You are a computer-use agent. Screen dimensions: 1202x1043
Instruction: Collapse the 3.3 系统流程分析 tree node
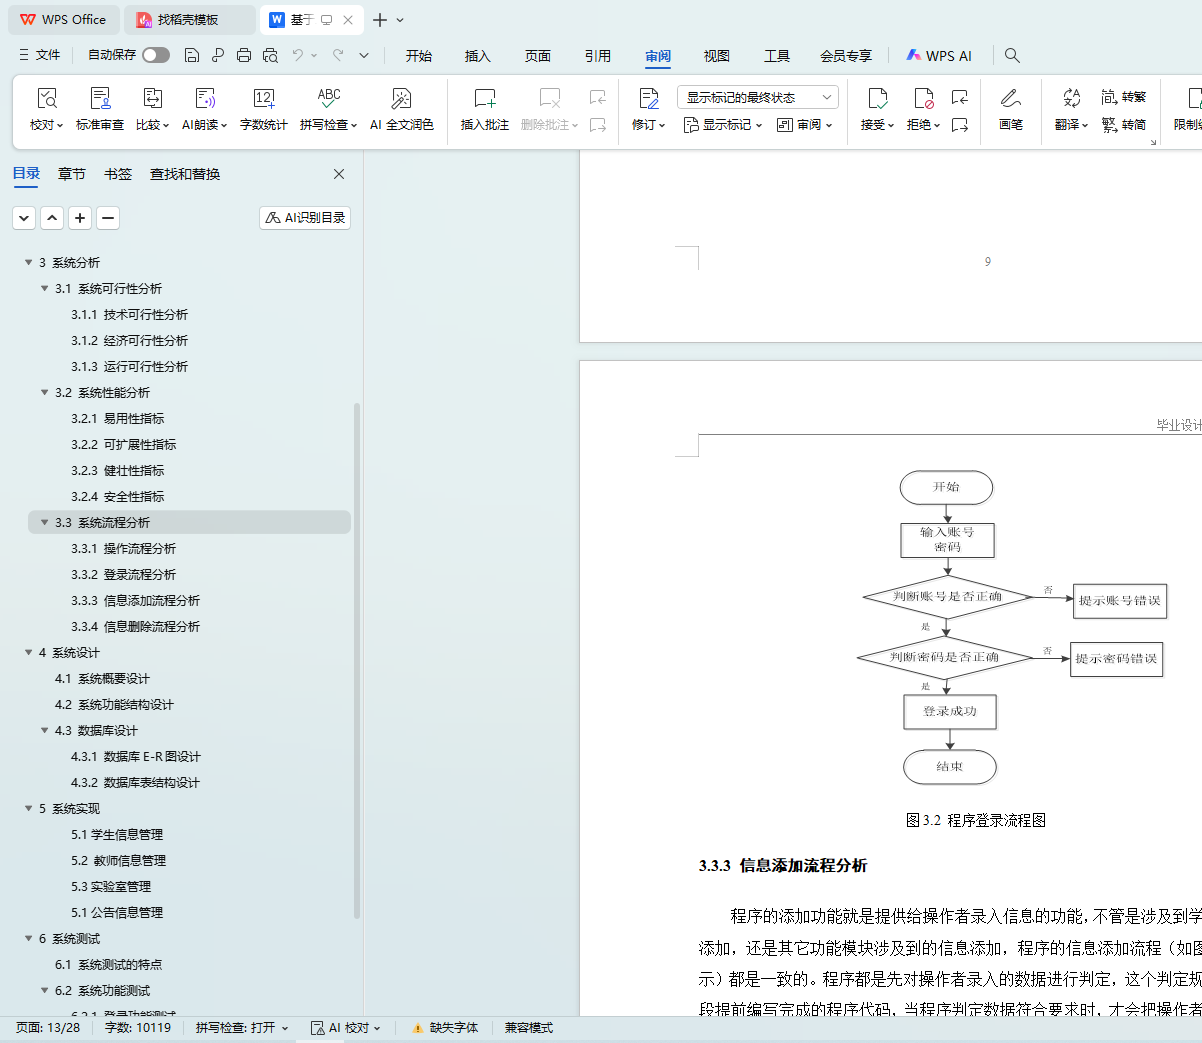point(44,522)
